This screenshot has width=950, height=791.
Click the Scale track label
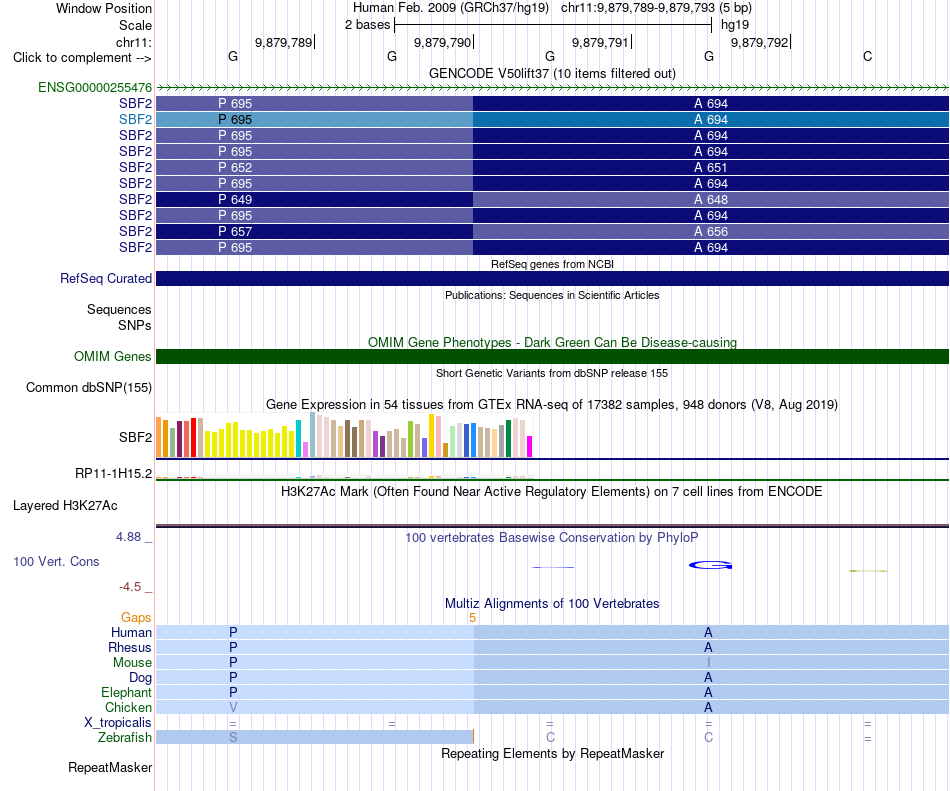pyautogui.click(x=135, y=25)
